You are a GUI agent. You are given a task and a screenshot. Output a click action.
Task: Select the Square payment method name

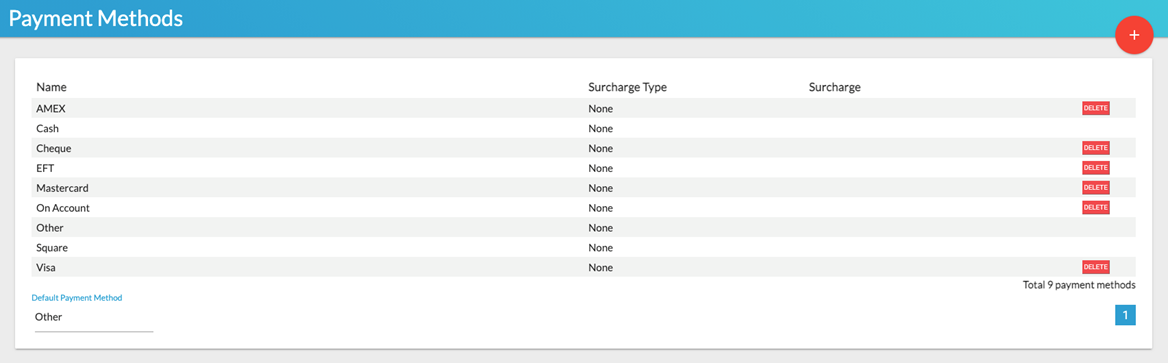pos(52,247)
